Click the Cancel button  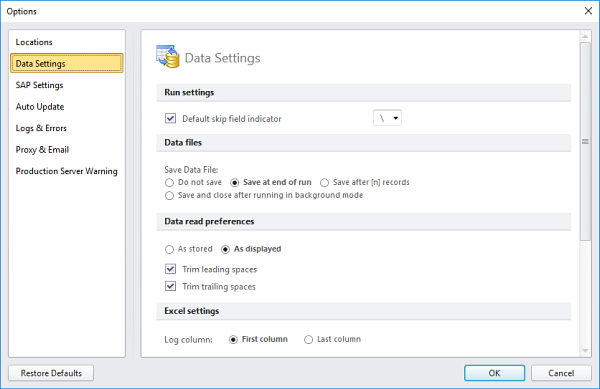(561, 373)
